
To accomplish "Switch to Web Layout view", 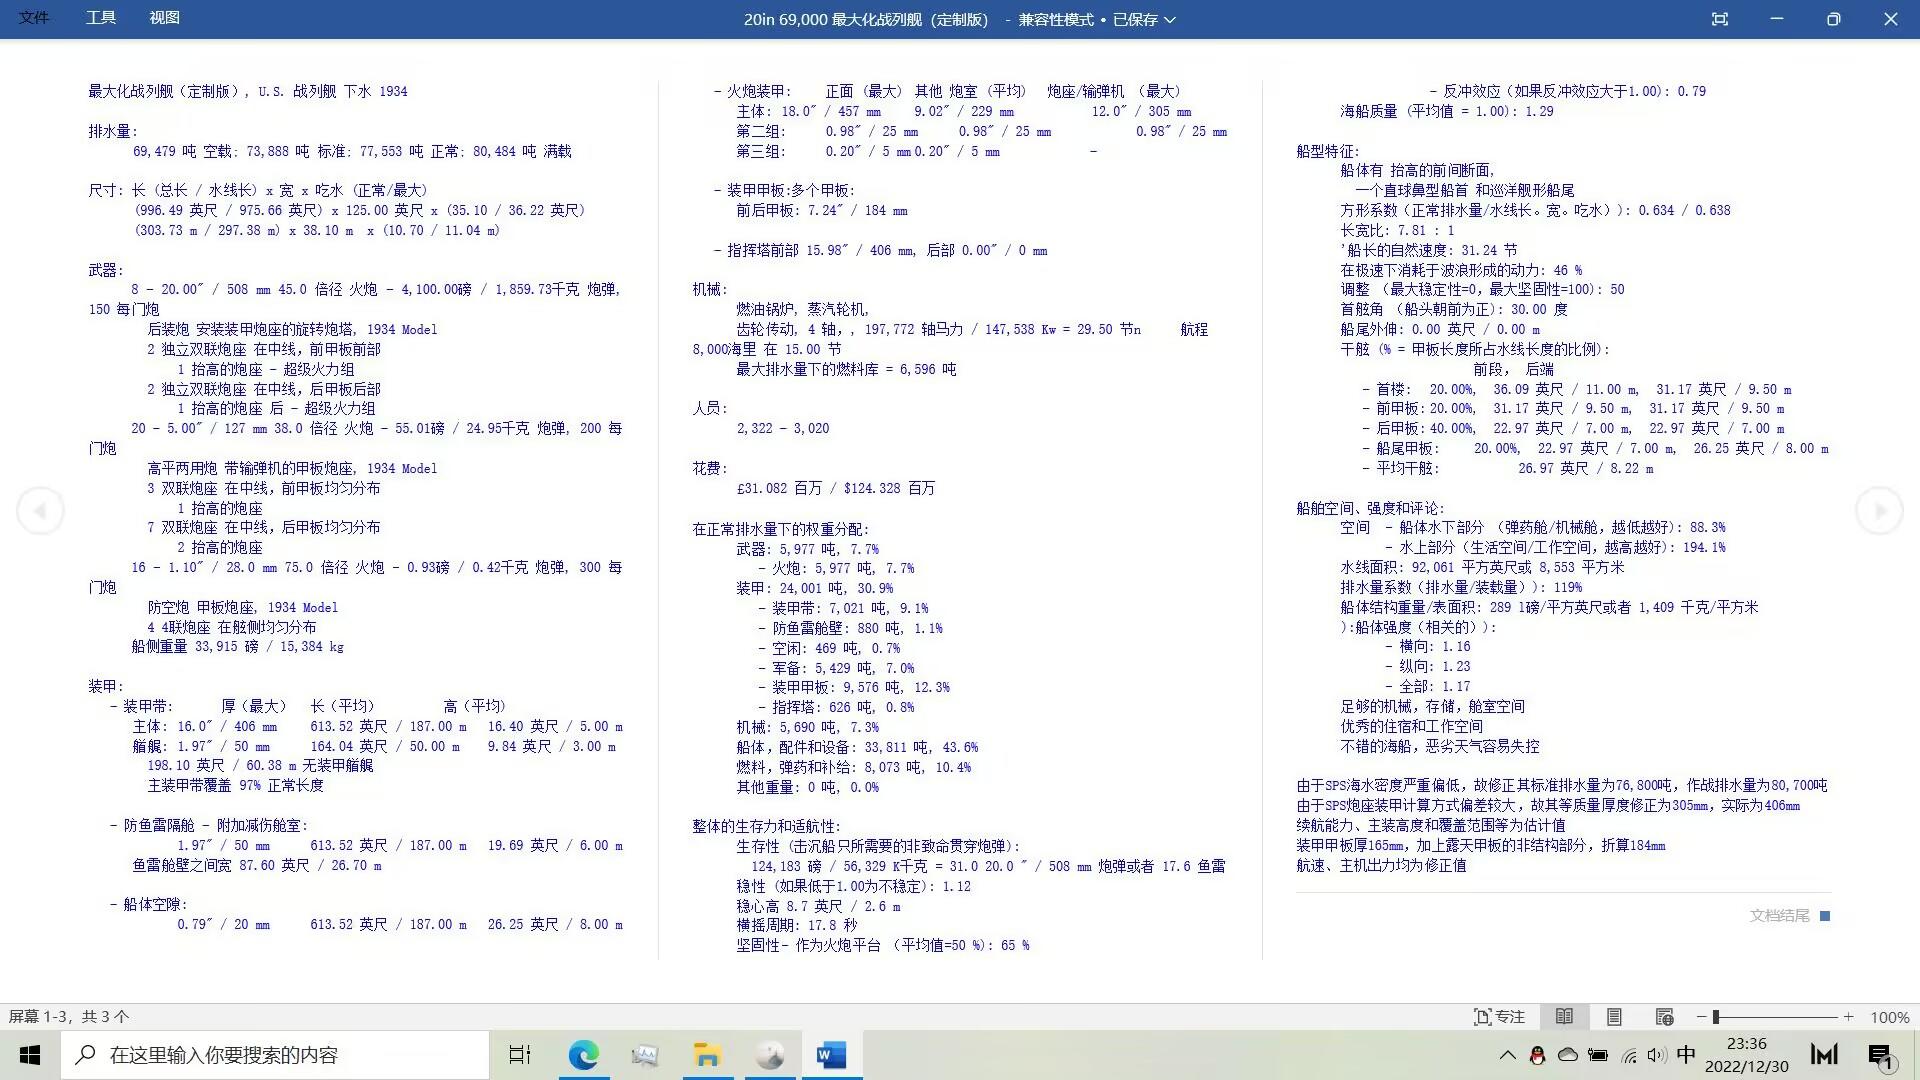I will click(x=1664, y=1017).
